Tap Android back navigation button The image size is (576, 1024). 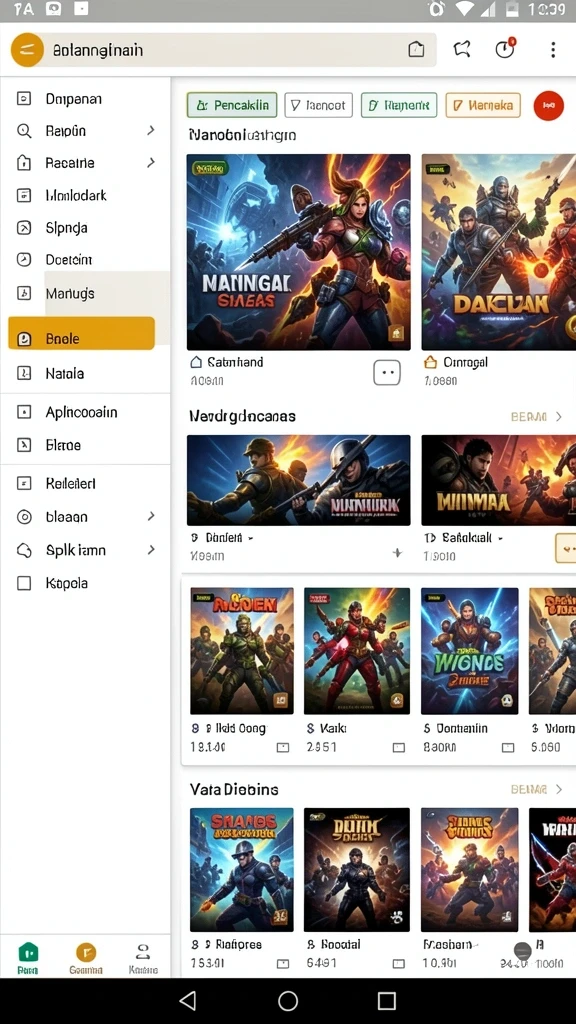point(187,1000)
